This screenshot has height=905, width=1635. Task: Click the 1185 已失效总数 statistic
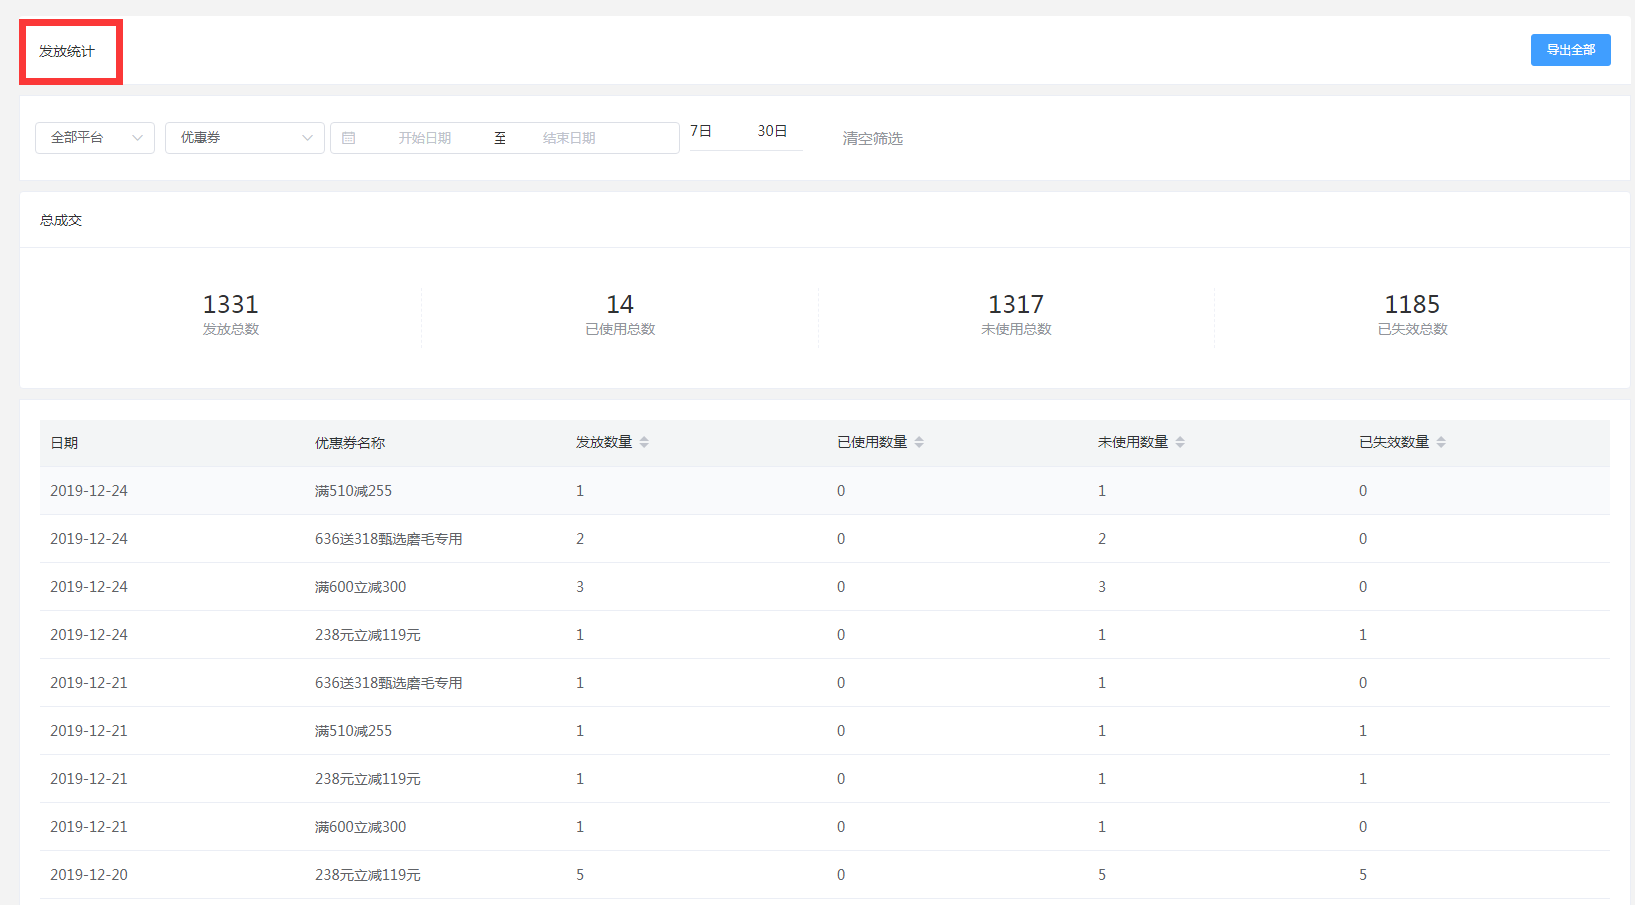pos(1412,315)
